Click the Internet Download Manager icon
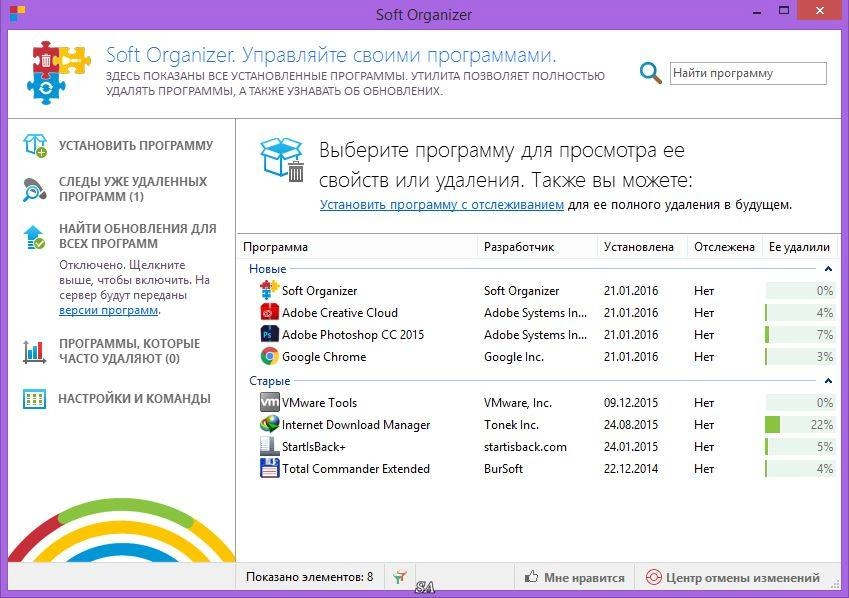The height and width of the screenshot is (598, 849). pos(269,425)
